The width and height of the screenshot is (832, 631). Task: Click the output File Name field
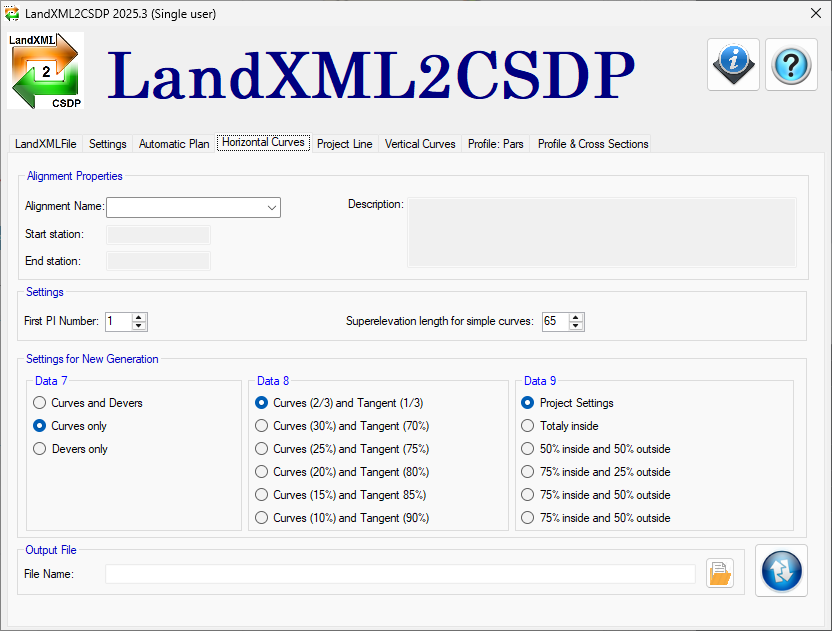click(x=400, y=574)
